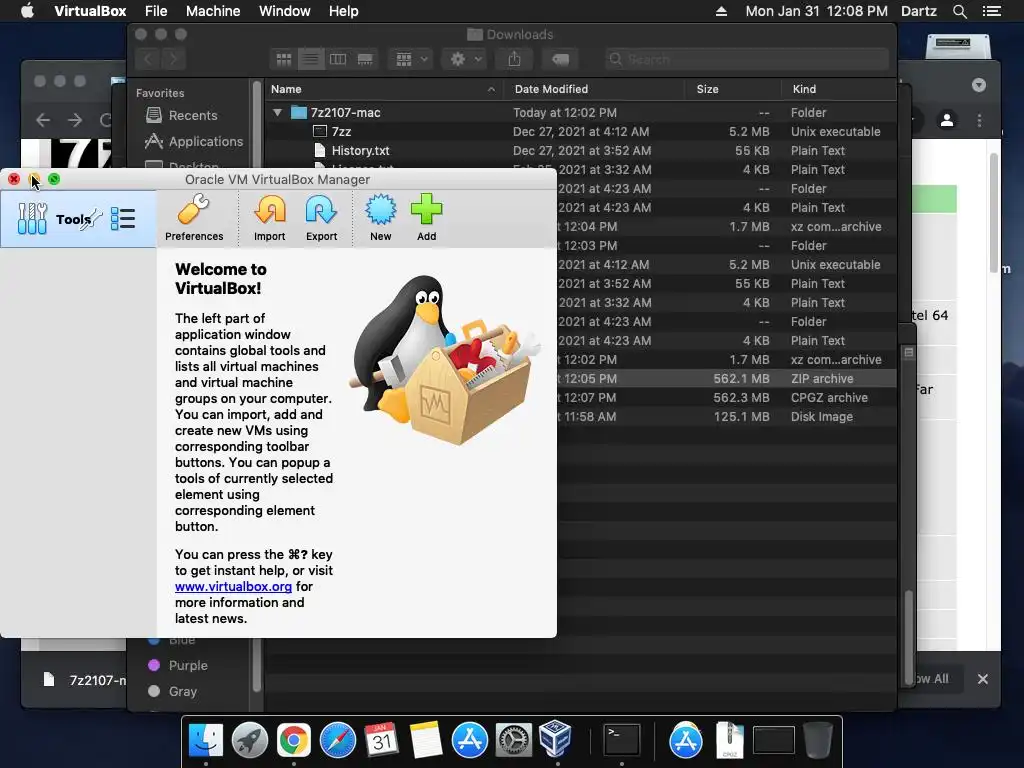The width and height of the screenshot is (1024, 768).
Task: Open Chrome three-dot menu in browser window
Action: 979,120
